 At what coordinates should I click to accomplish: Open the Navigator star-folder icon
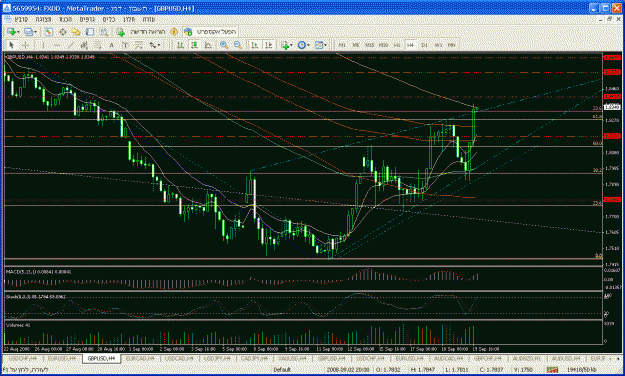pos(76,32)
